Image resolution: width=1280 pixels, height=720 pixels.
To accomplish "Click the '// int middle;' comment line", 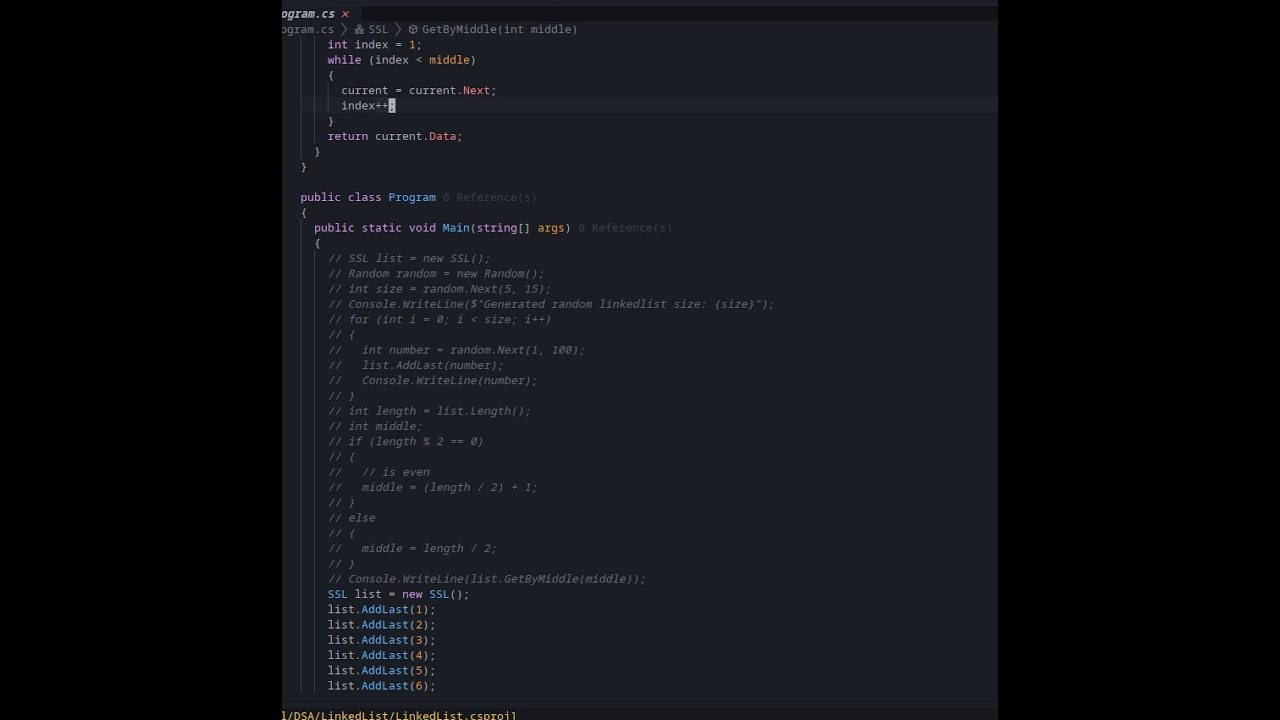I will [375, 426].
